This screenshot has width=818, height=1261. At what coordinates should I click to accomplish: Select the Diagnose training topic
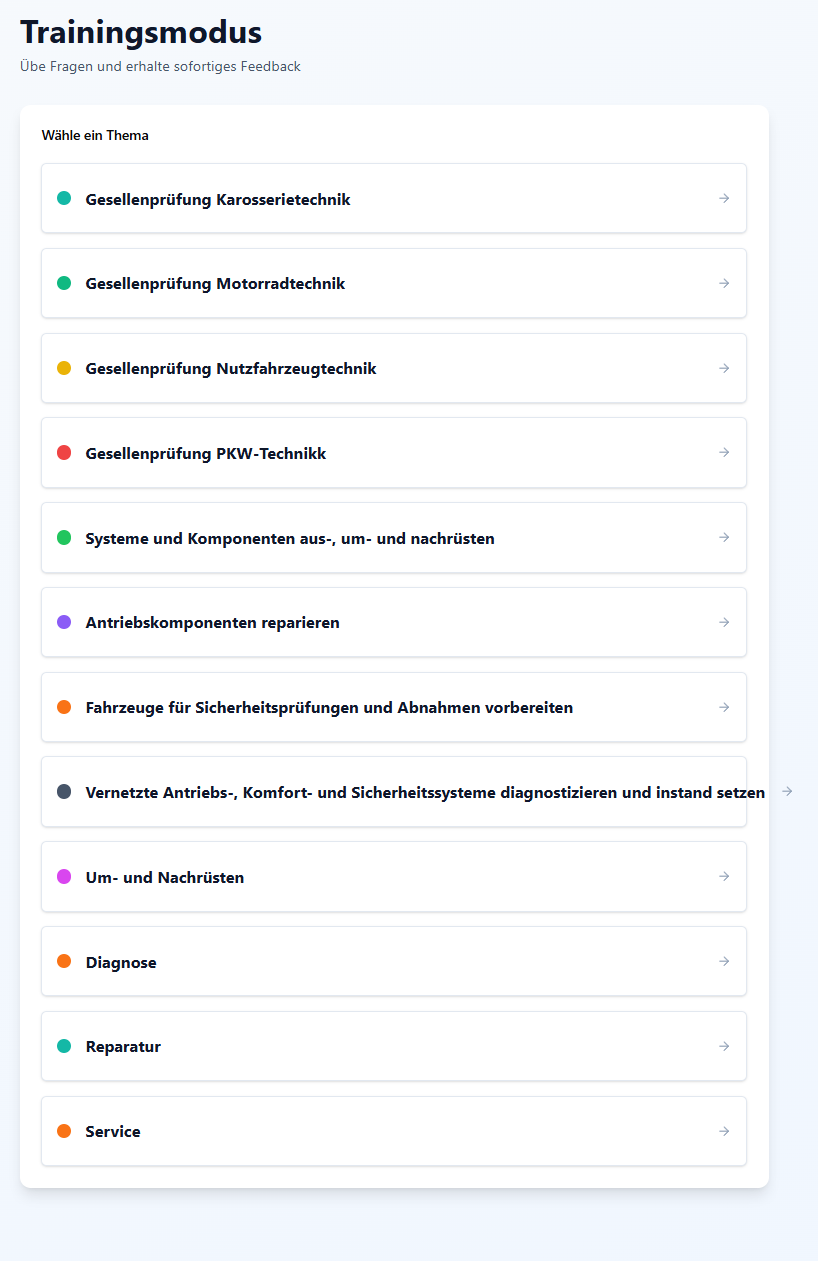point(121,963)
